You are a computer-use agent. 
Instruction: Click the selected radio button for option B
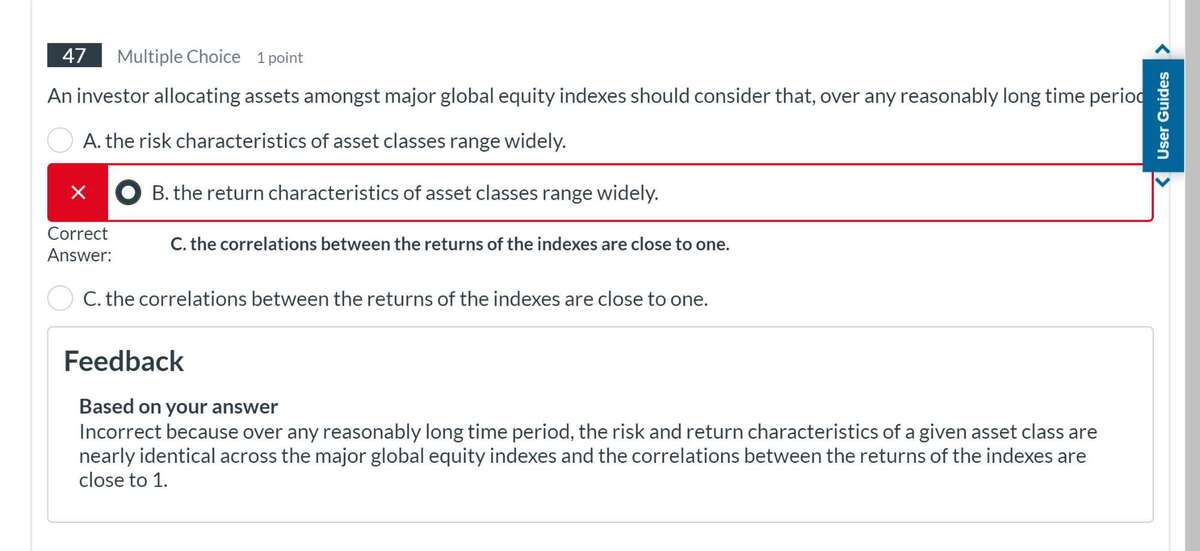click(x=128, y=193)
